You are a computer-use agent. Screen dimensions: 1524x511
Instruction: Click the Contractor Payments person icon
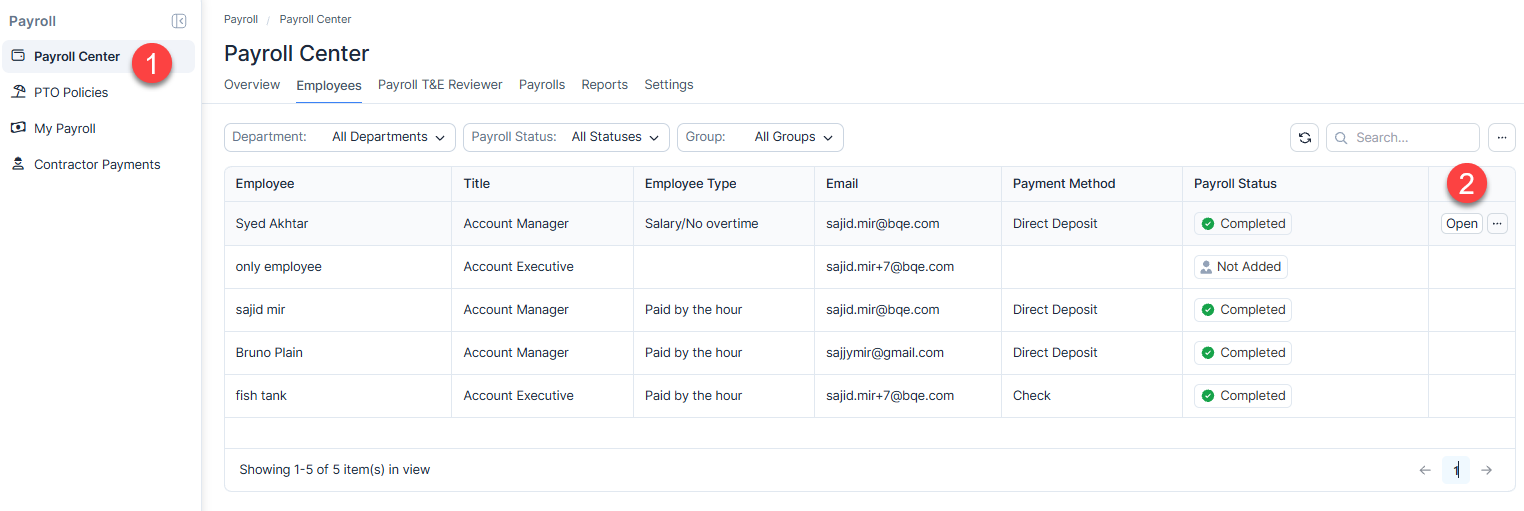click(18, 164)
